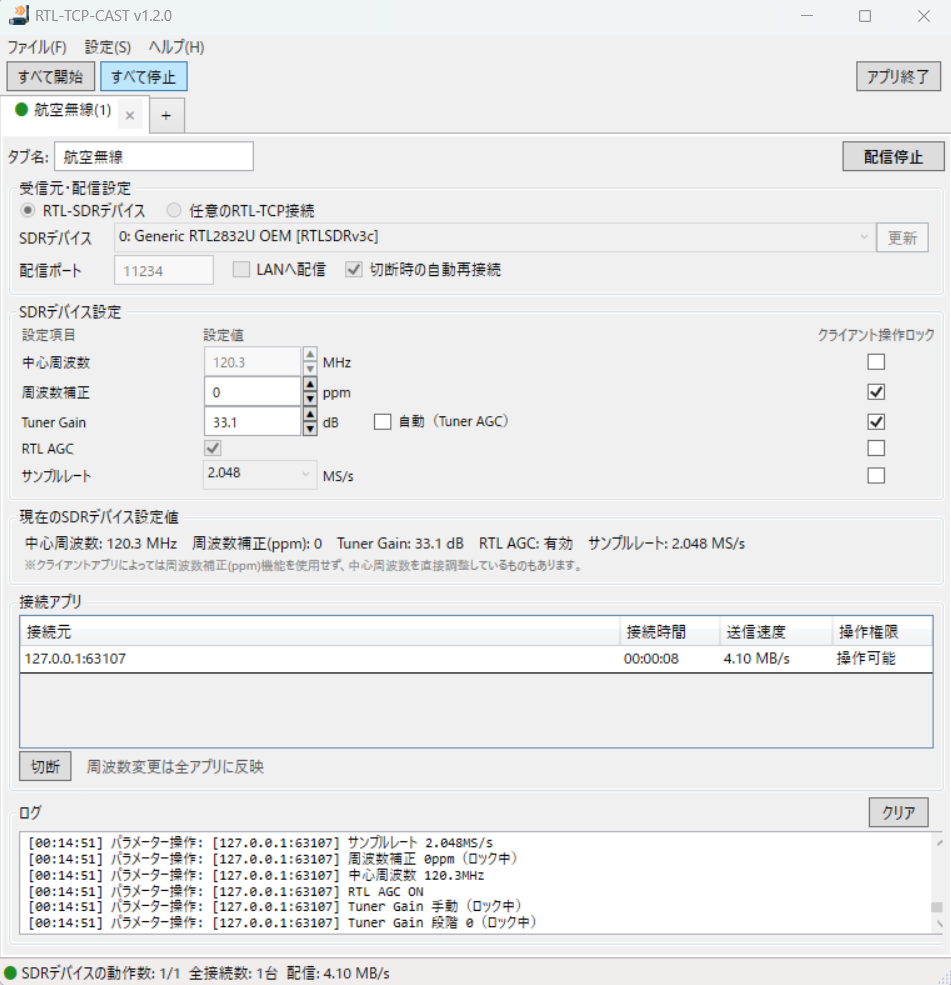Decrease 周波数補正 ppm with down arrow
Screen dimensions: 951x985
[310, 398]
